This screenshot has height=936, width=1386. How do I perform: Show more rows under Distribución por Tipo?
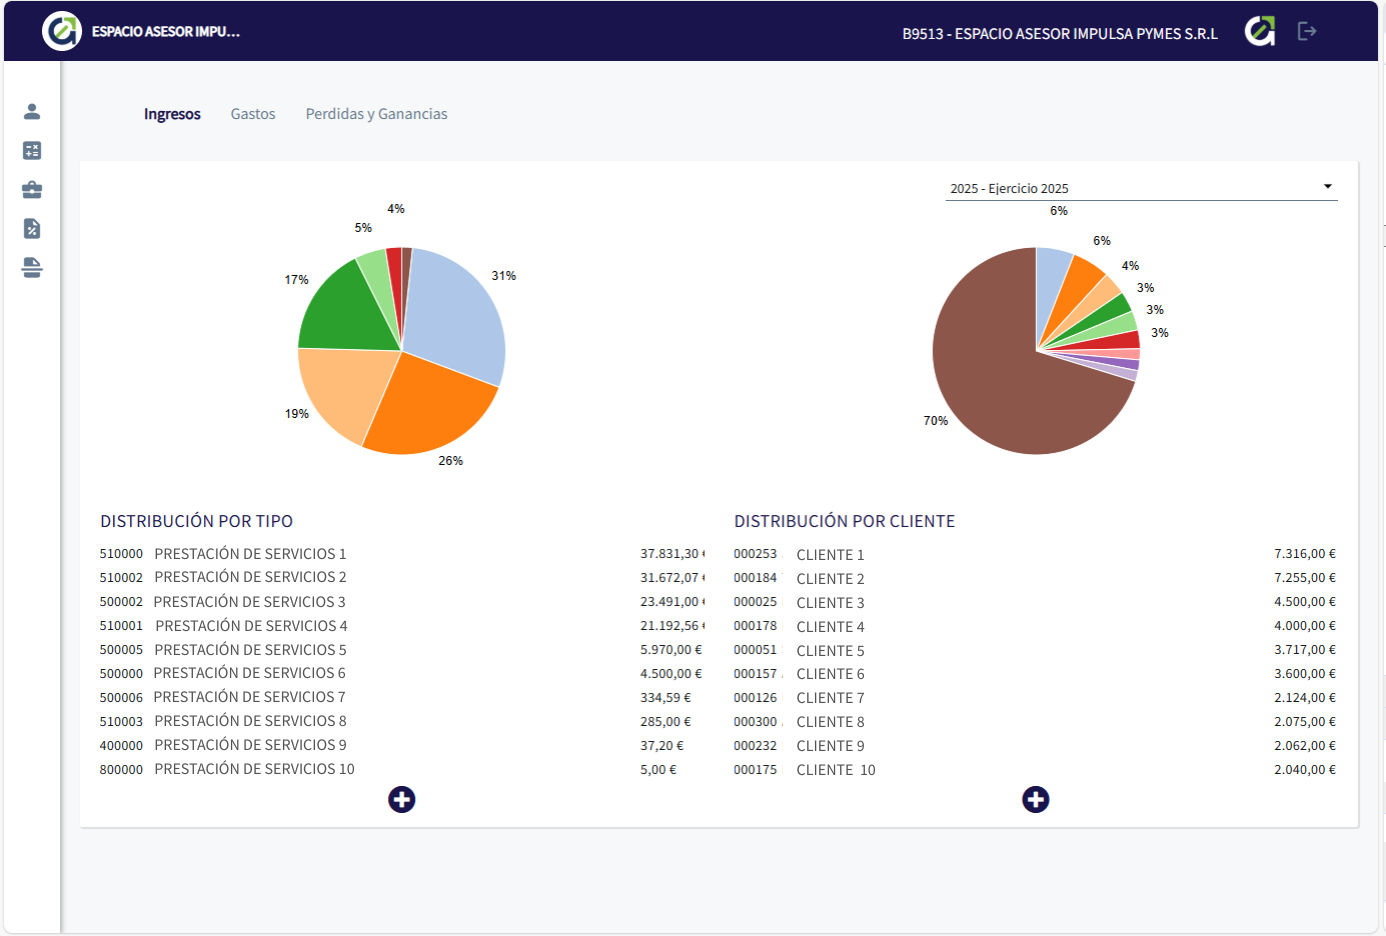pyautogui.click(x=401, y=799)
